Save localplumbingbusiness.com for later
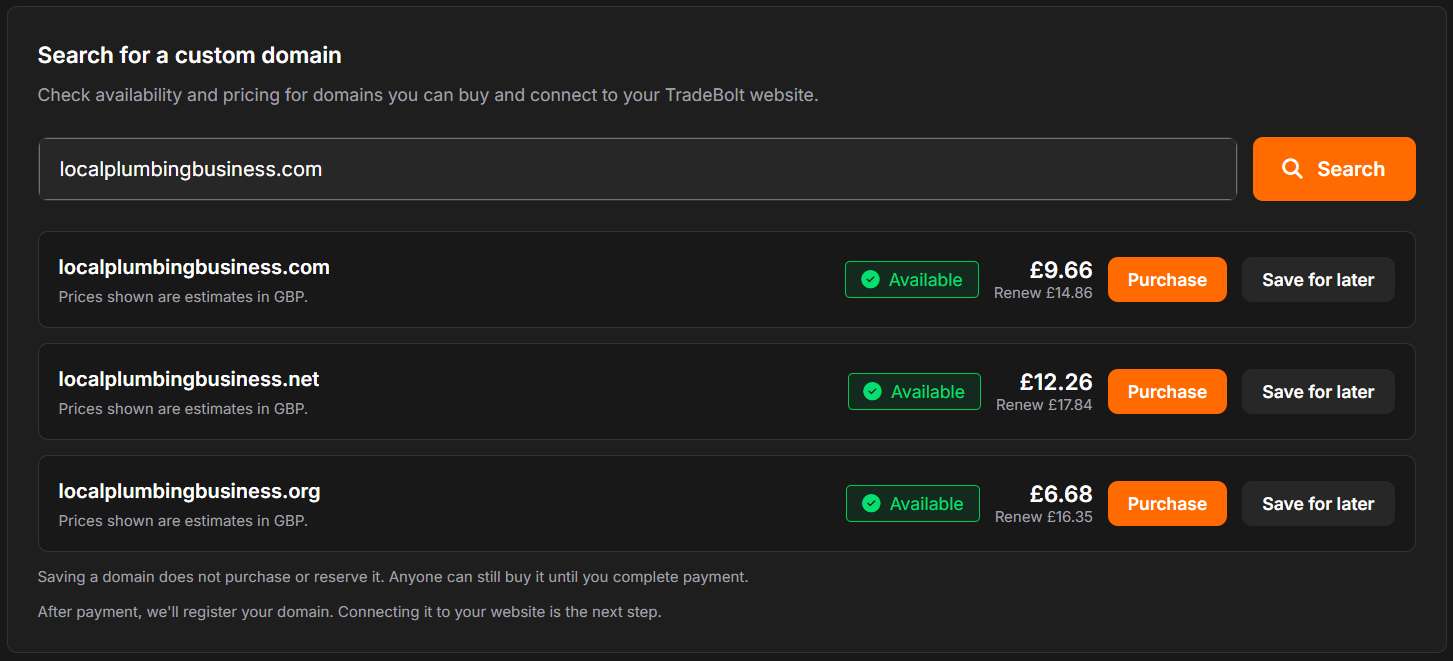Screen dimensions: 1453x661 [x=1317, y=279]
